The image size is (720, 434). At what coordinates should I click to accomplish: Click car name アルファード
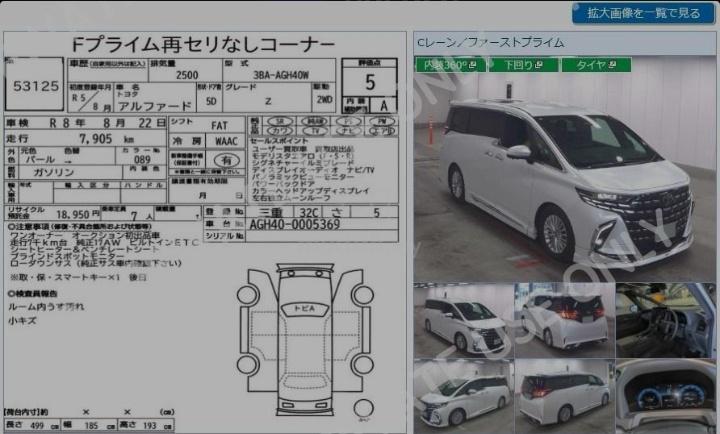(155, 106)
